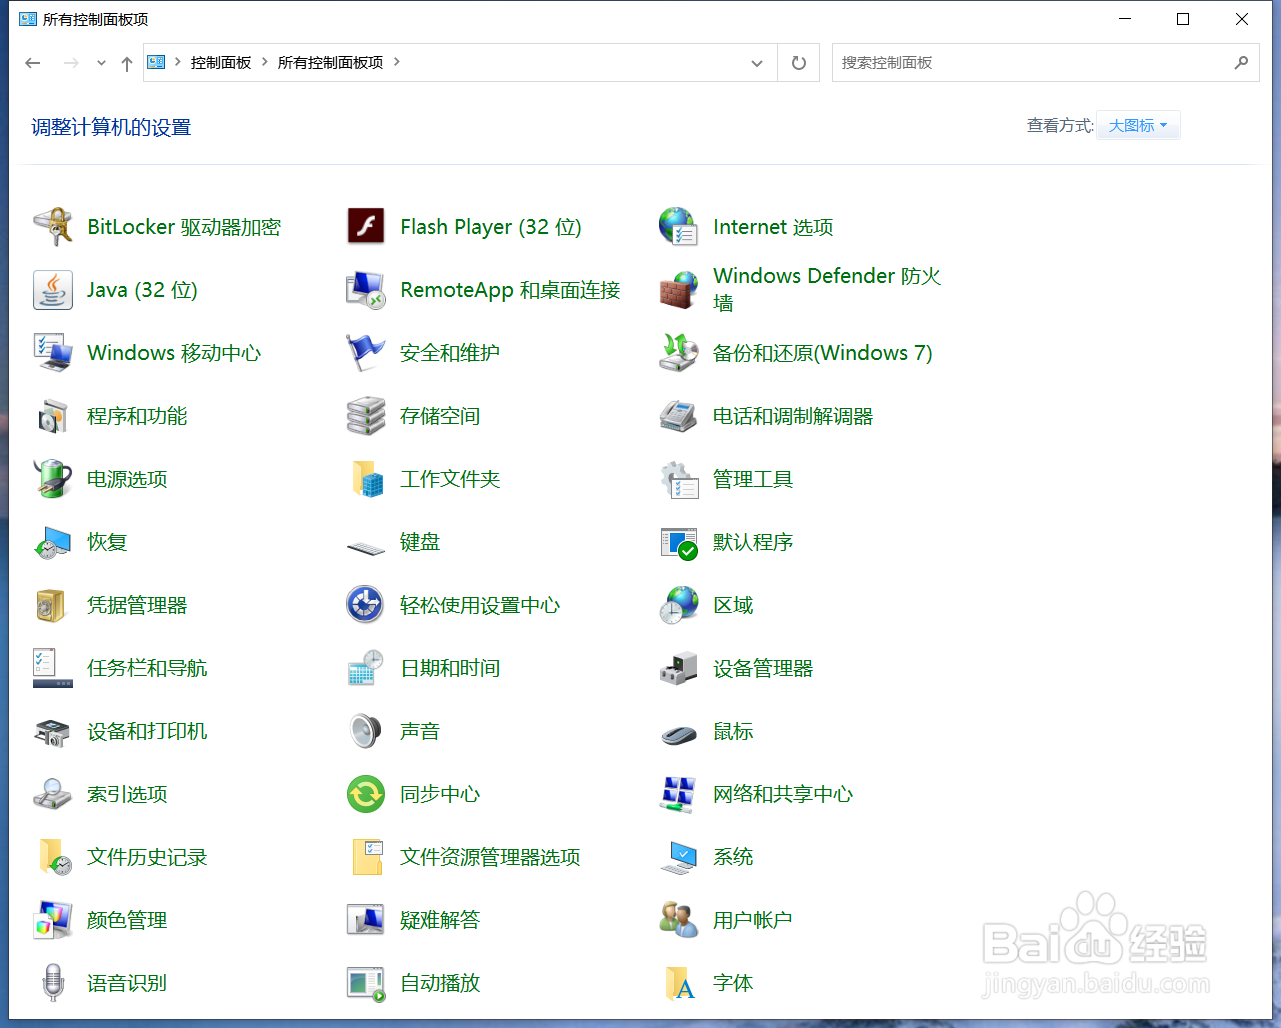Open the 默认程序 icon

pos(679,542)
